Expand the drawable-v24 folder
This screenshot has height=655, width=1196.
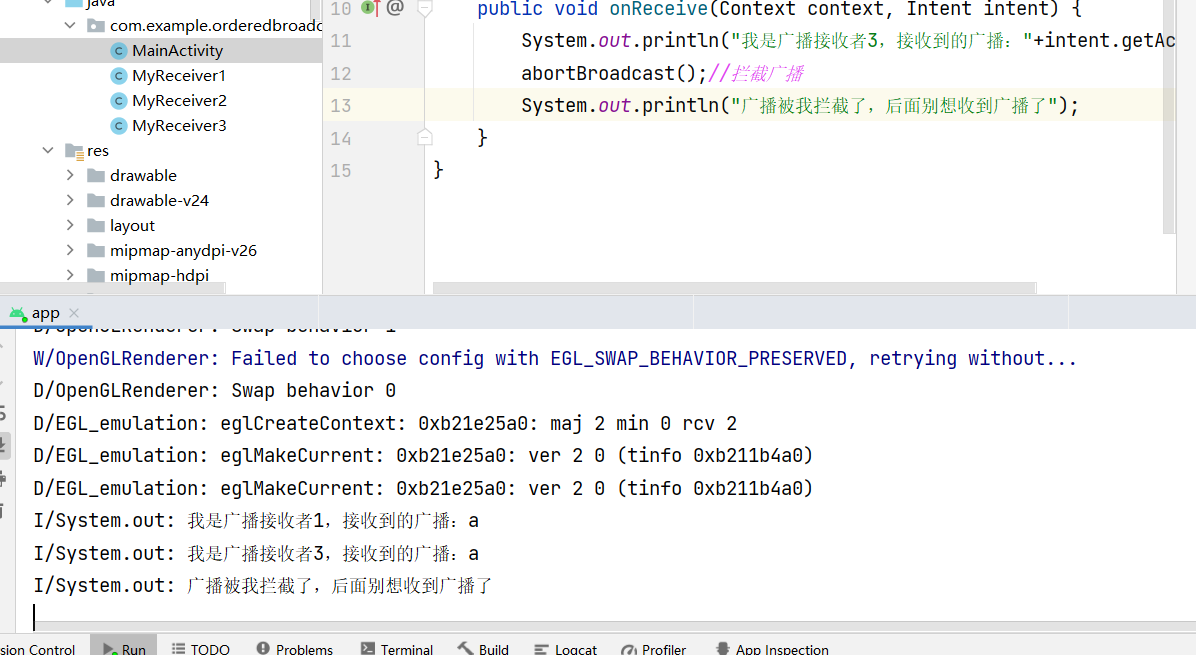[x=70, y=201]
